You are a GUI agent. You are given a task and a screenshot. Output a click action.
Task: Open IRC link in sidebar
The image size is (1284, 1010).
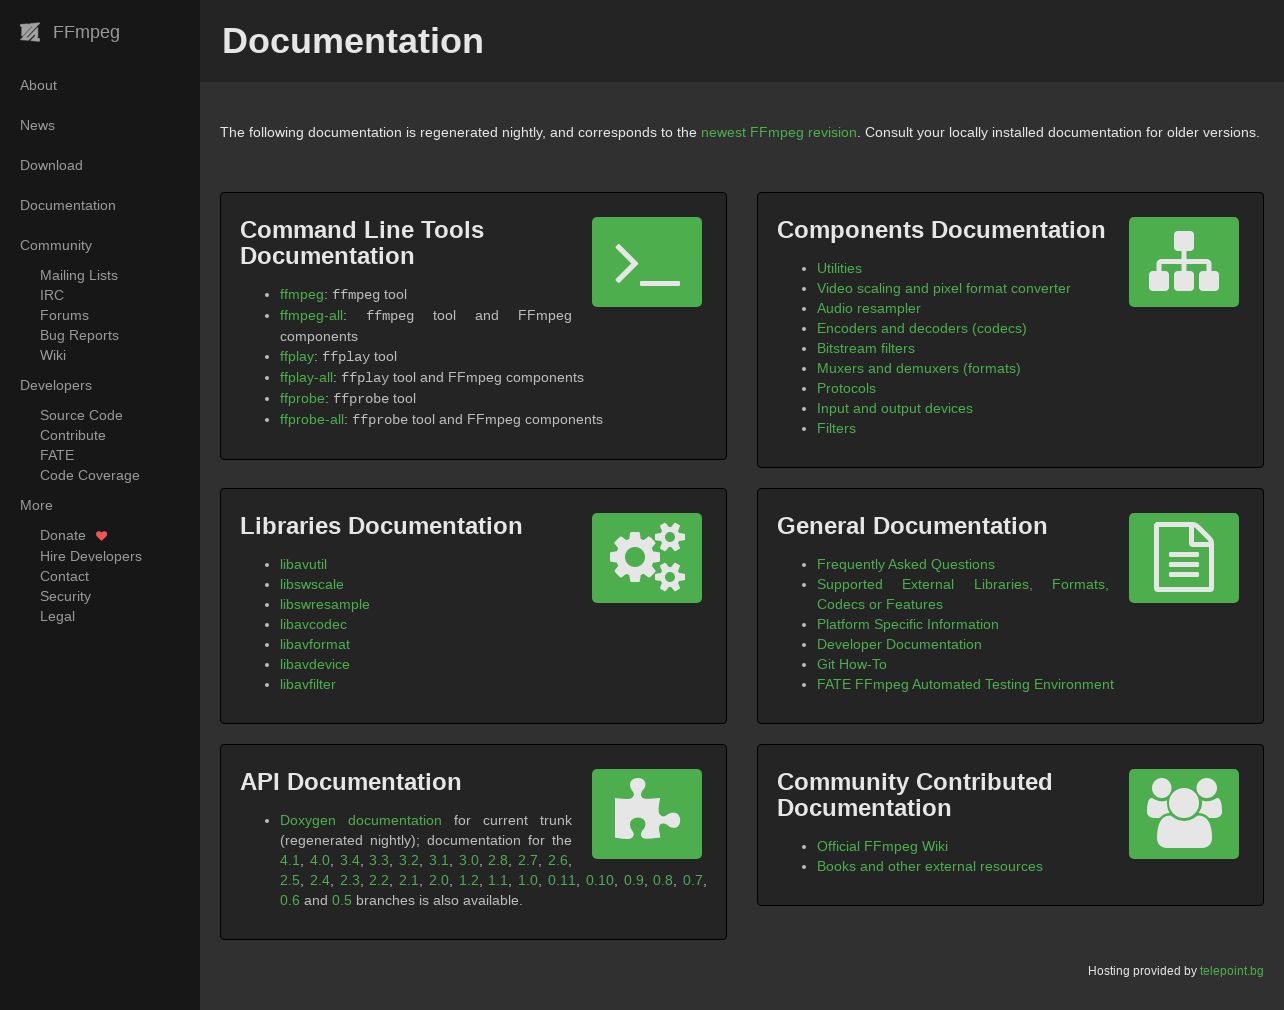[x=52, y=295]
